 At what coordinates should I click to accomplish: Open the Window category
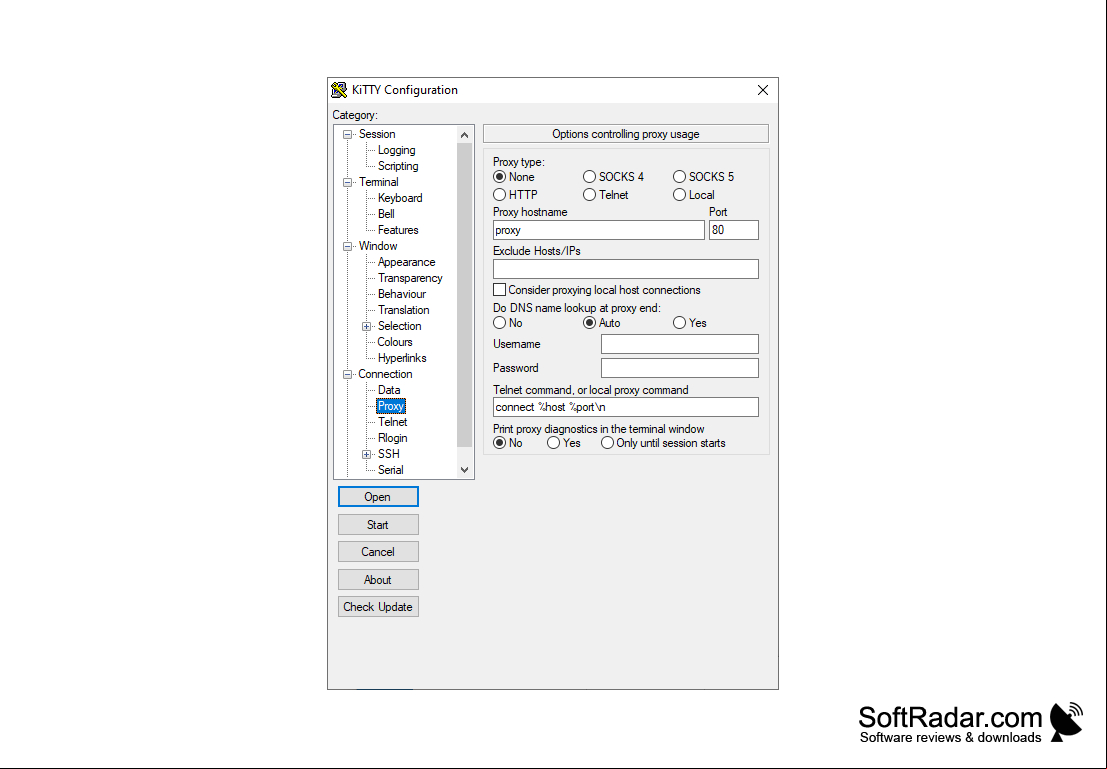(378, 246)
